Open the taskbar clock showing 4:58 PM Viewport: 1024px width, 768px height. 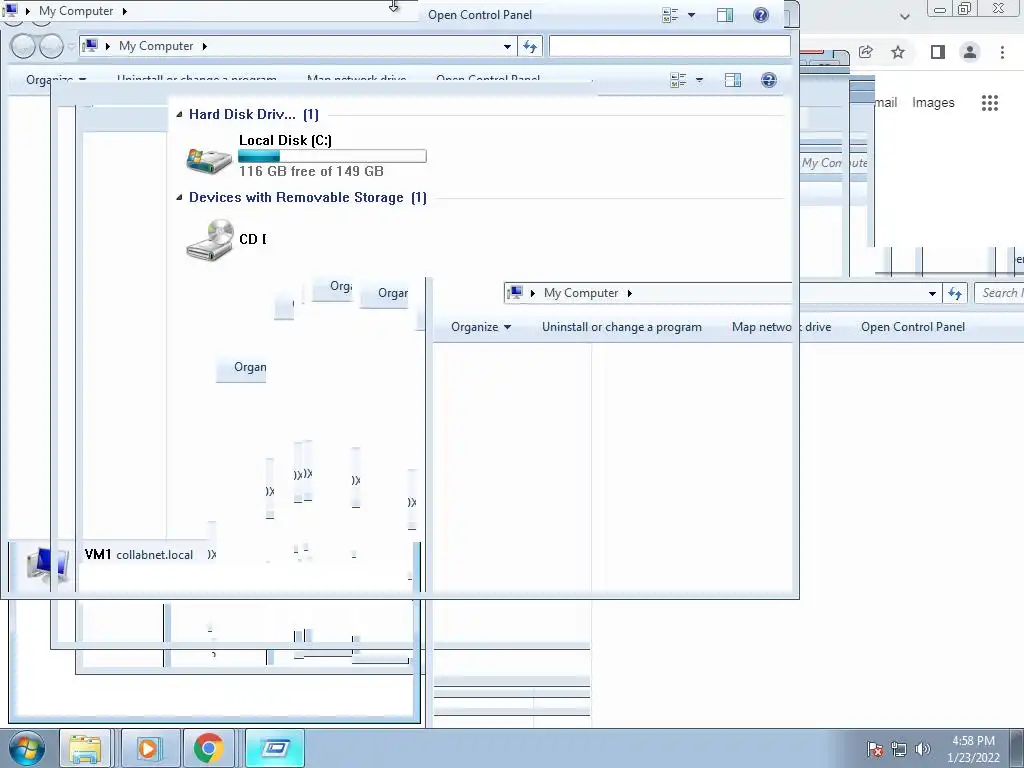click(973, 749)
